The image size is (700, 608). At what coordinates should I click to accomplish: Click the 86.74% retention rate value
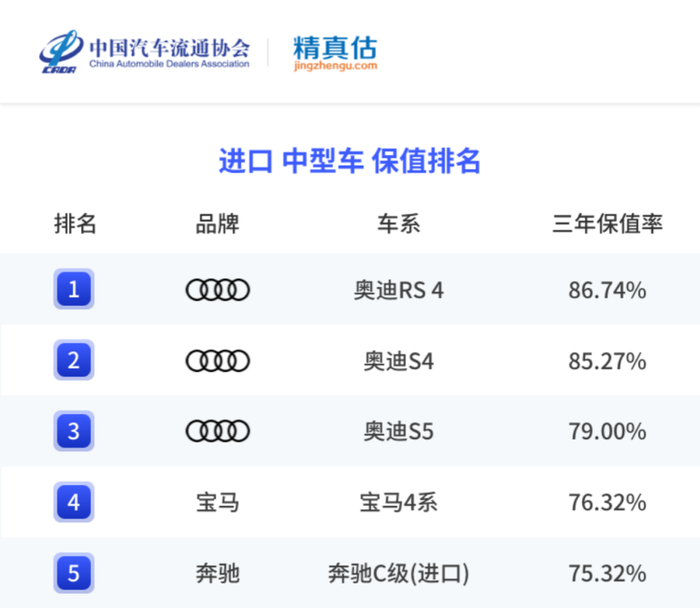[x=607, y=290]
